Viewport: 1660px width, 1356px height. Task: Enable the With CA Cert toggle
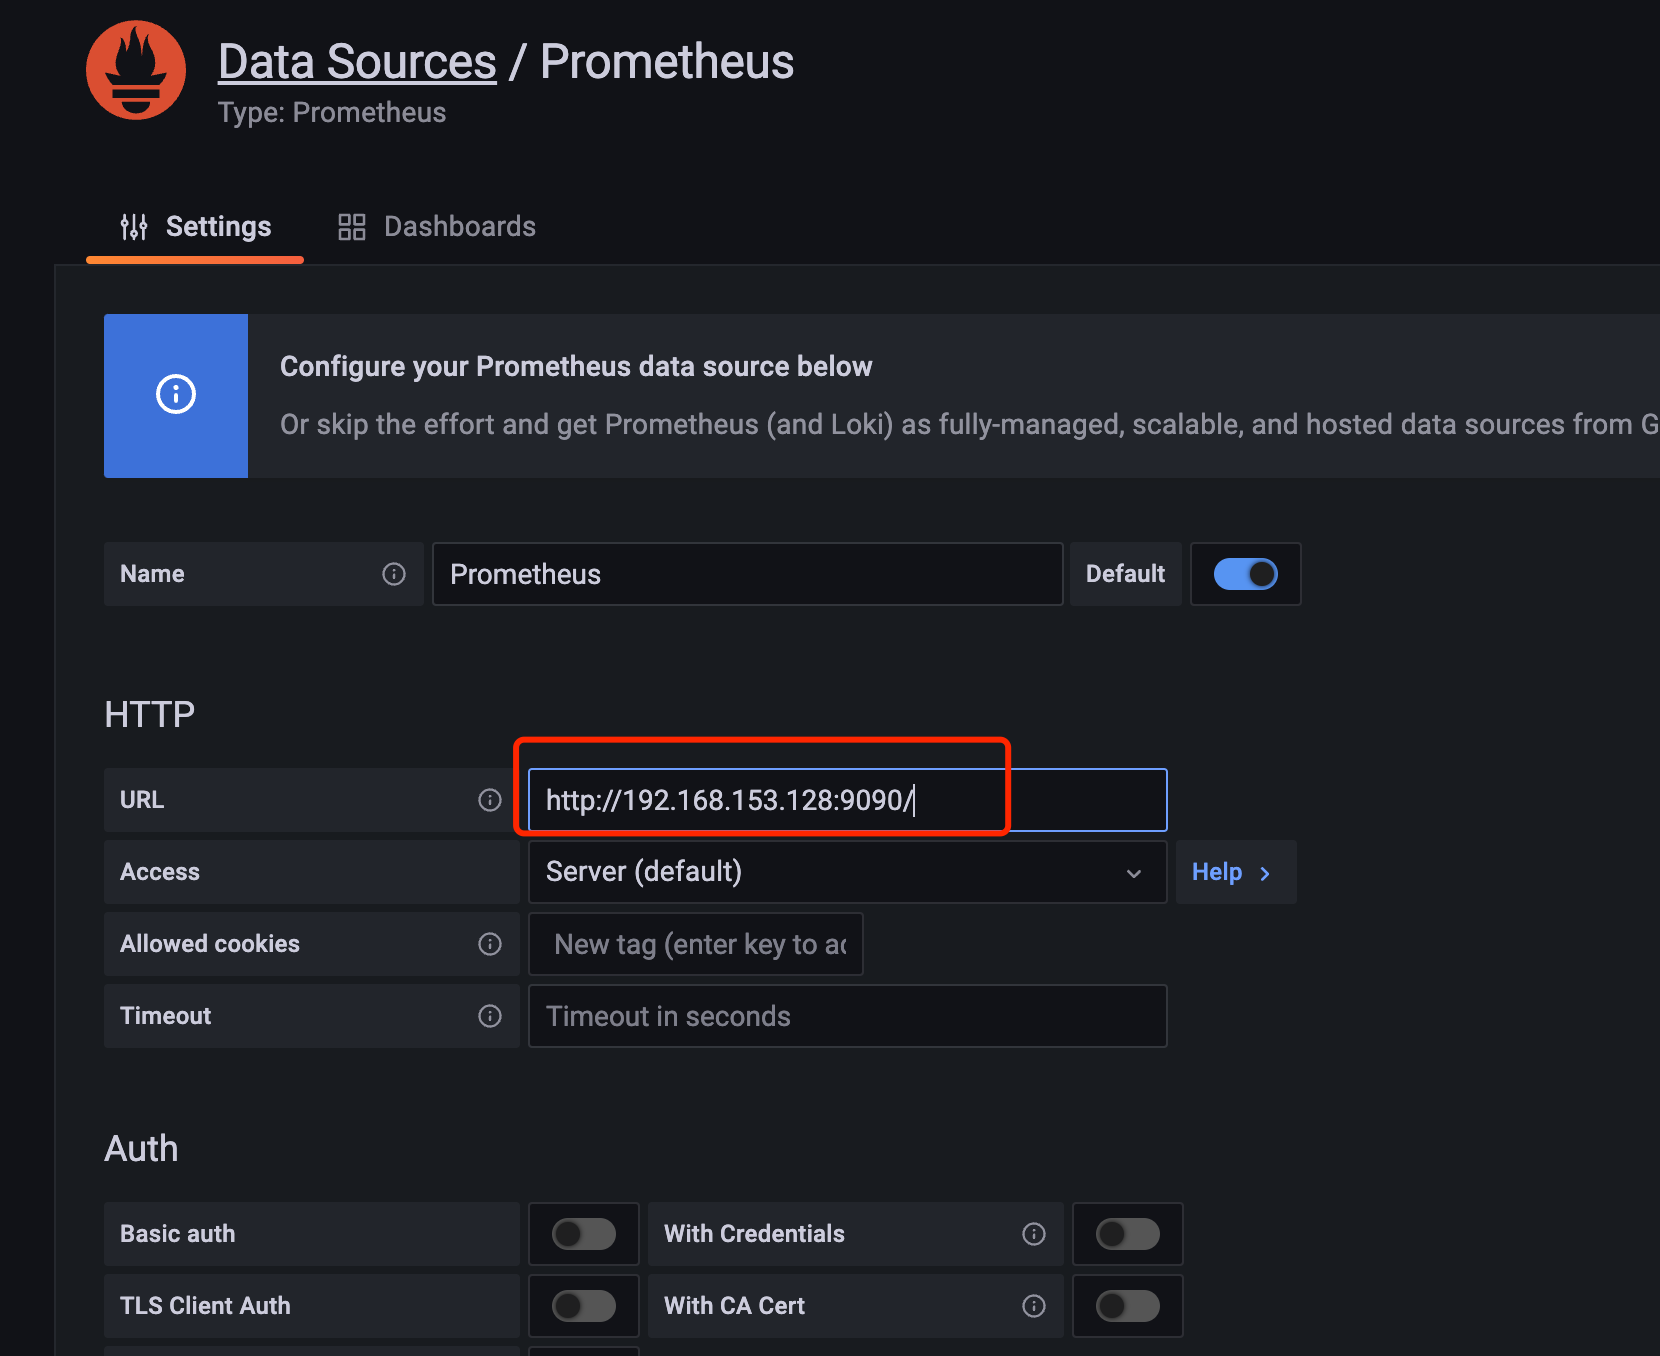click(1128, 1306)
